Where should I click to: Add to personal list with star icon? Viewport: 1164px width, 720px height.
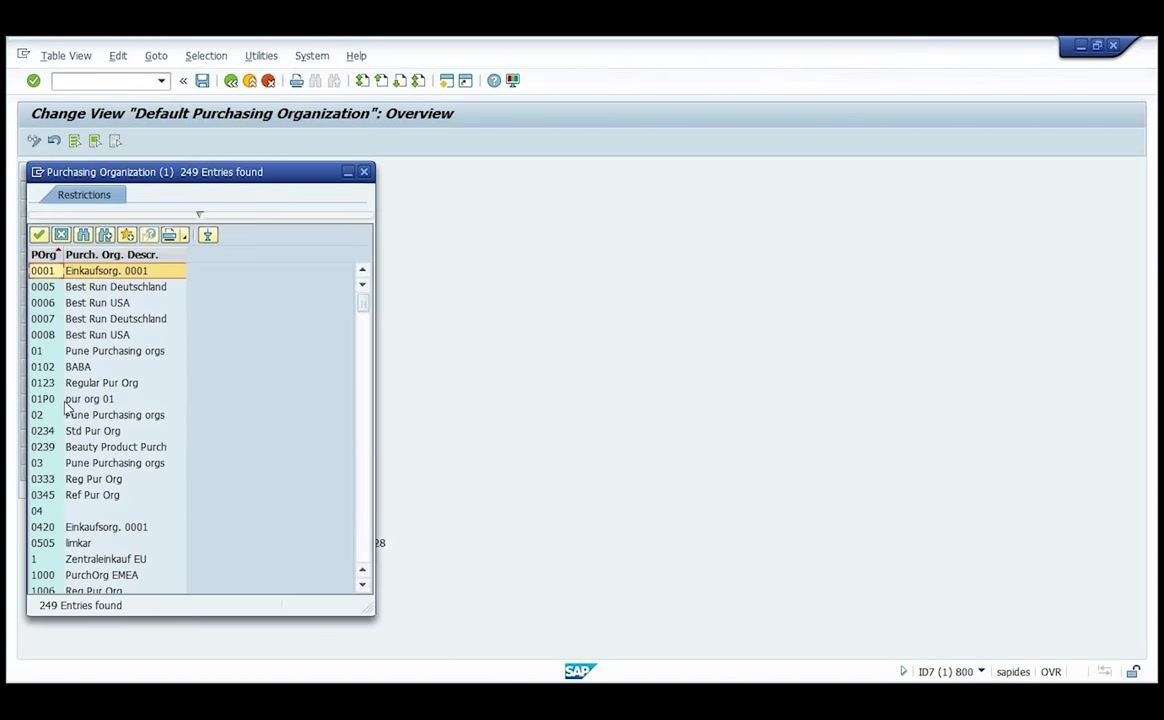point(127,235)
